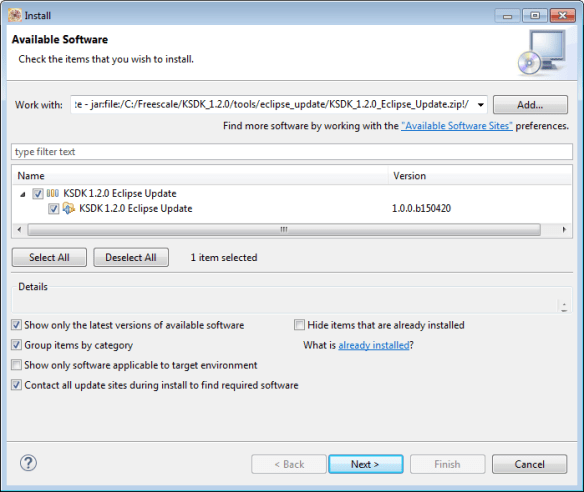This screenshot has width=584, height=492.
Task: Open the already installed link
Action: [374, 345]
